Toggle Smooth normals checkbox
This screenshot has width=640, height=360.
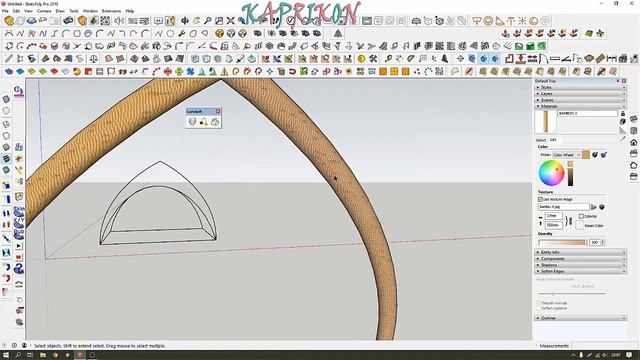[x=539, y=303]
